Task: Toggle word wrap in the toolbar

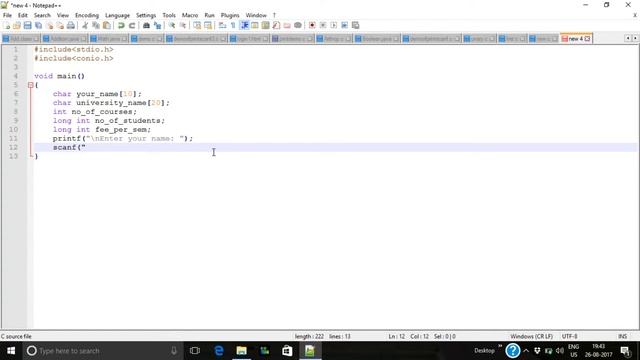Action: [x=222, y=25]
